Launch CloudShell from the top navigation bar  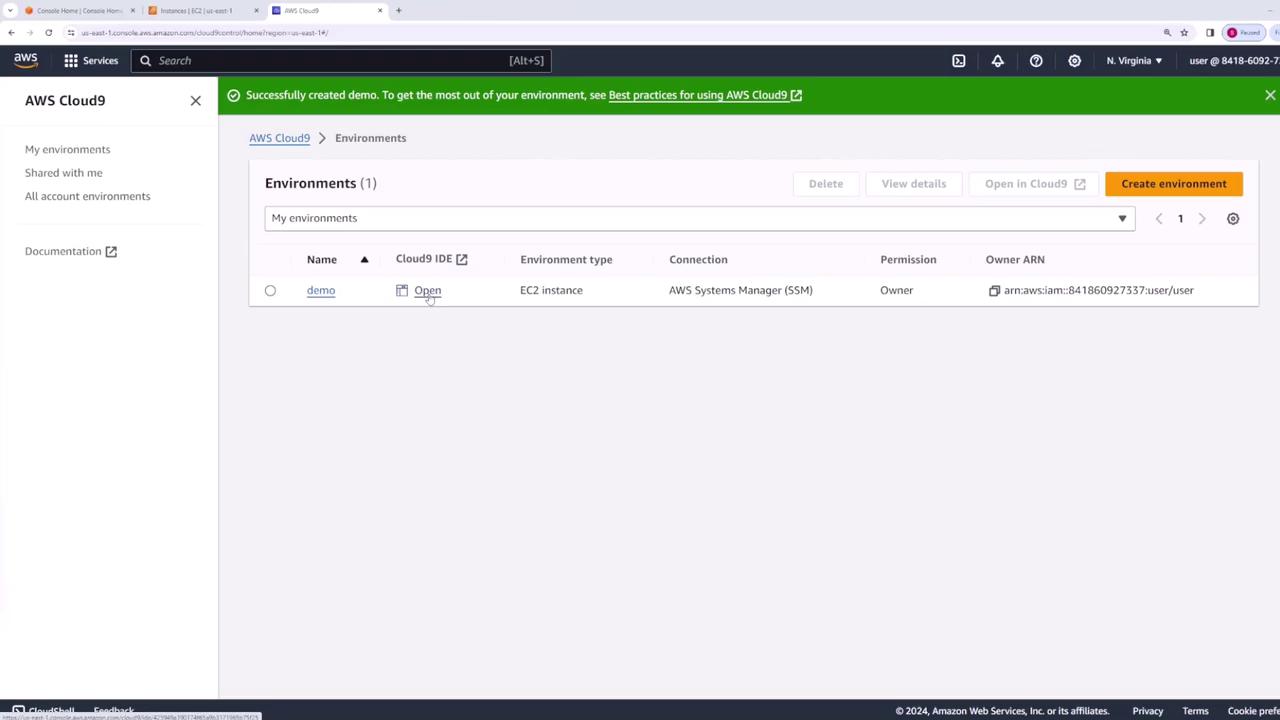(x=959, y=61)
